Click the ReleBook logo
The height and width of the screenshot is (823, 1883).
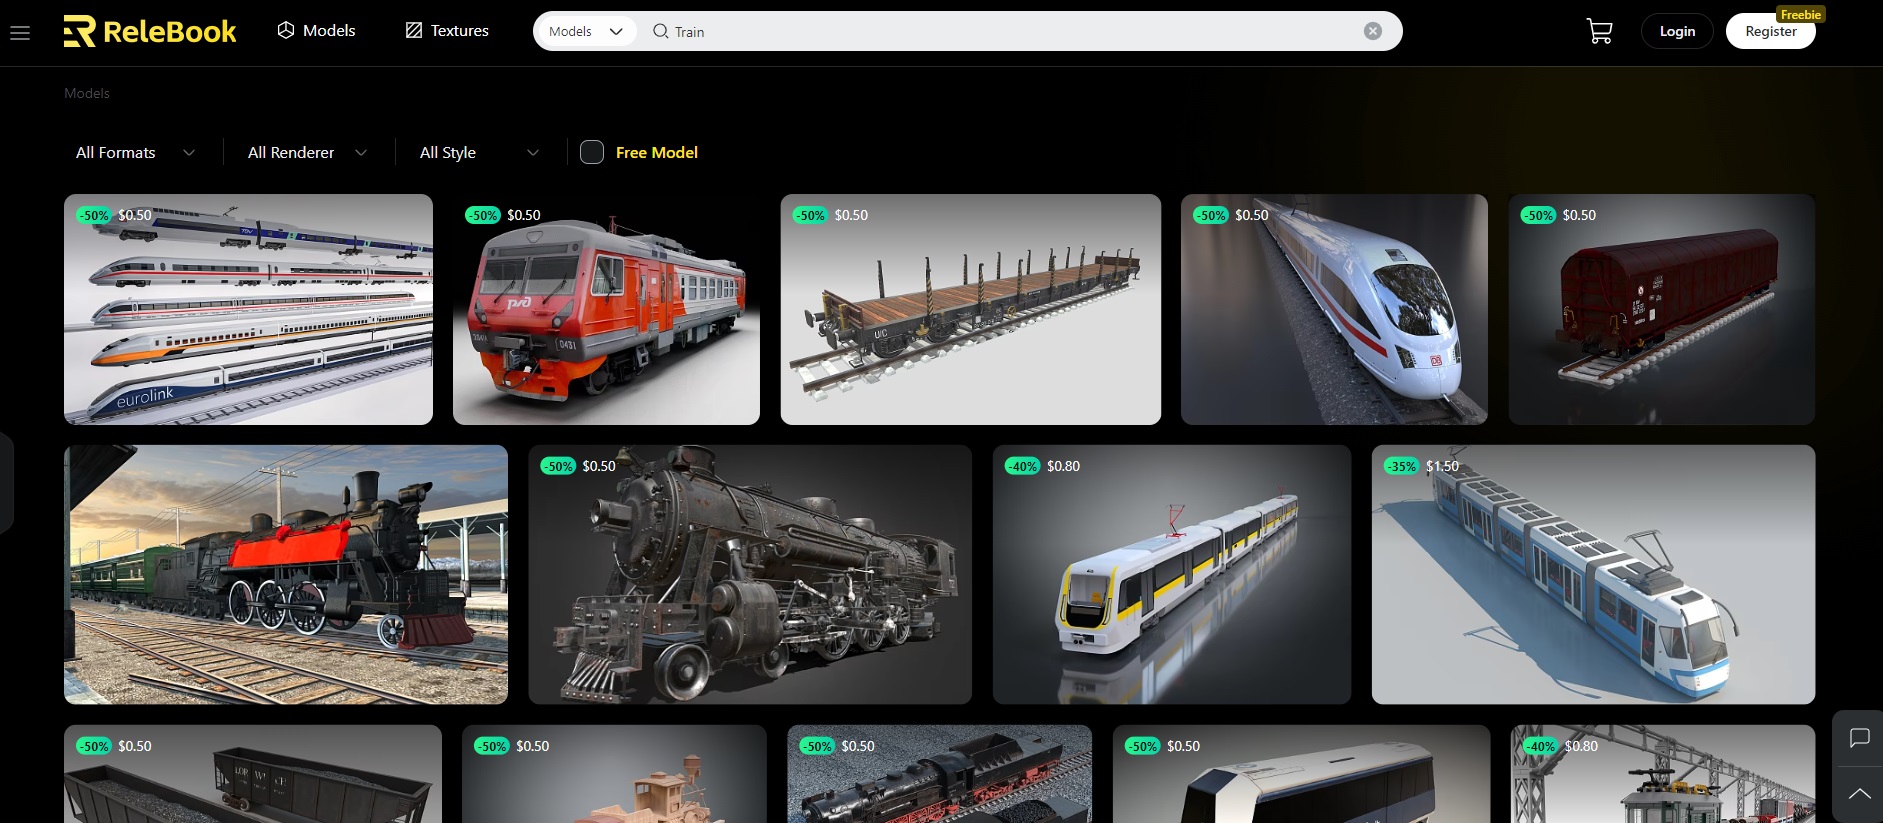point(150,32)
